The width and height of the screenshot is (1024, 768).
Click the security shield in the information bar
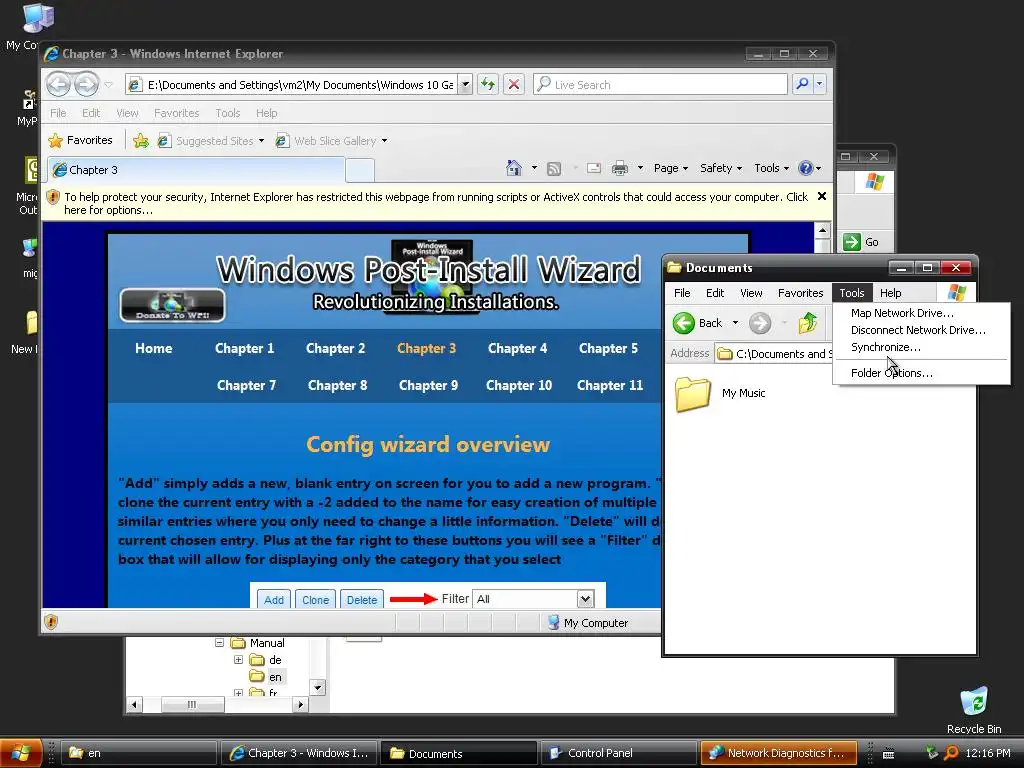53,197
